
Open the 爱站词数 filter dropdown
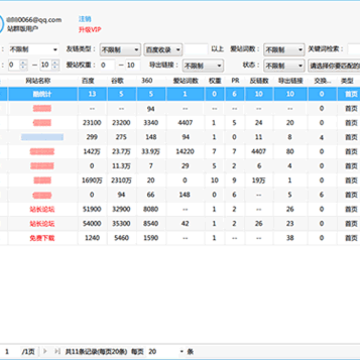284,50
